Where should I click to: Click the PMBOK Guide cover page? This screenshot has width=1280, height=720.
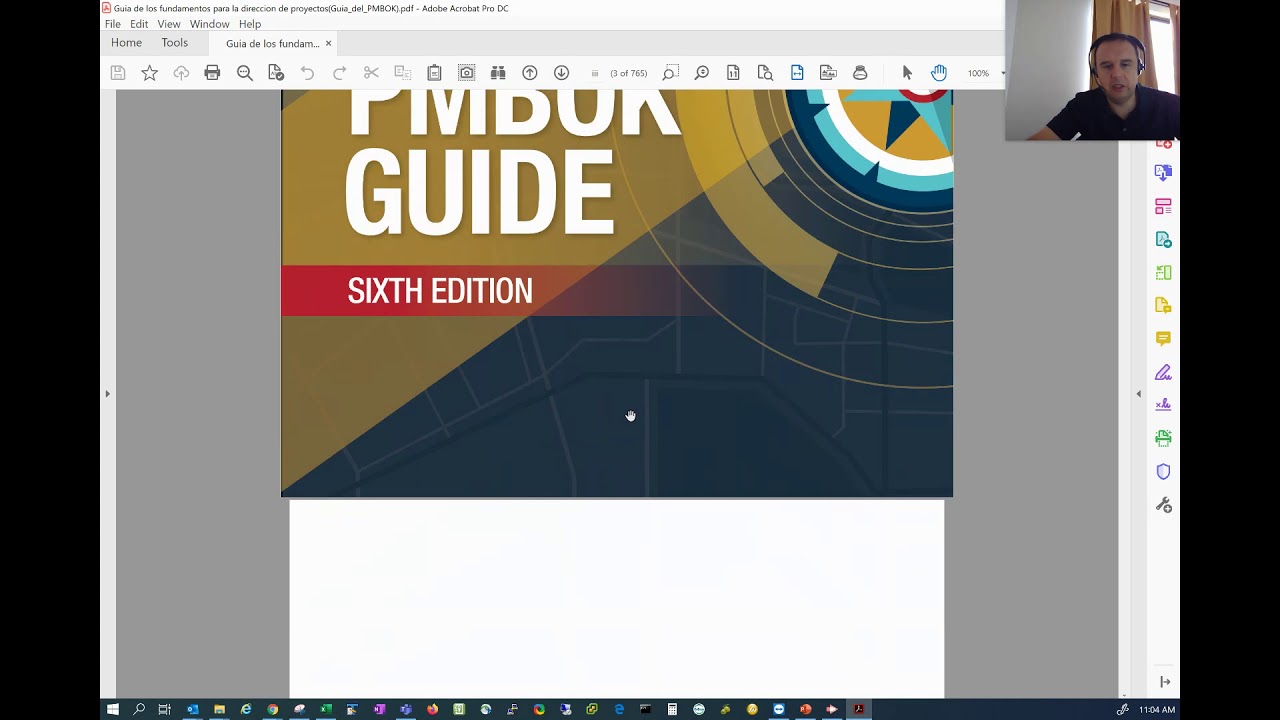point(617,293)
